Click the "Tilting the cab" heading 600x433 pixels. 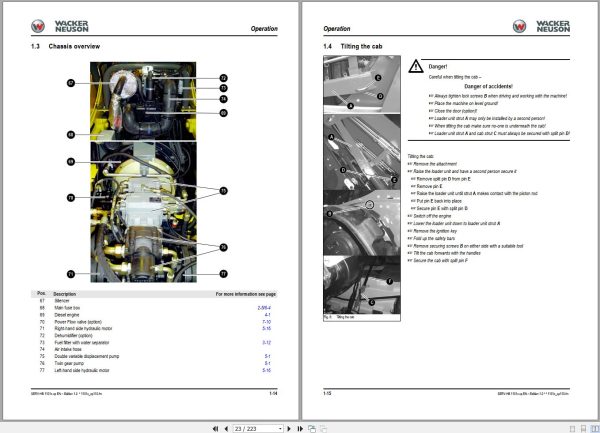tap(361, 46)
